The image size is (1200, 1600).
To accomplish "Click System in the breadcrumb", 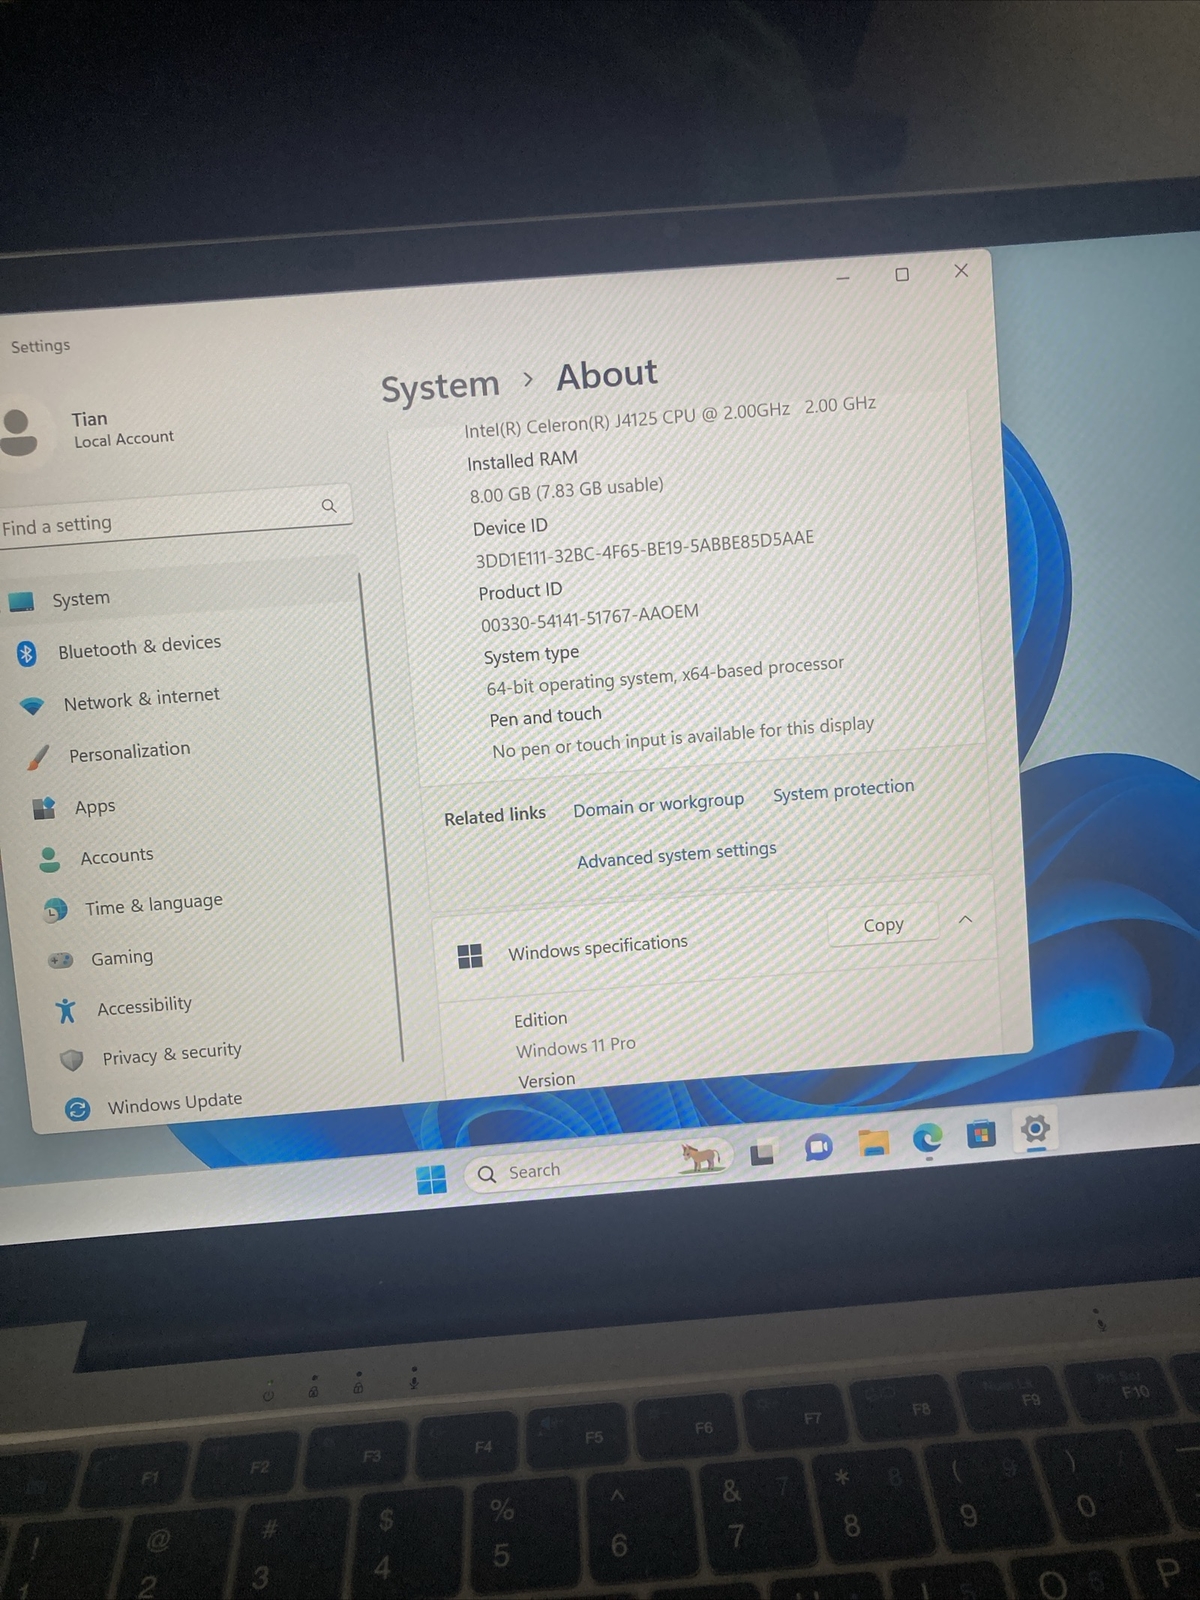I will click(440, 386).
